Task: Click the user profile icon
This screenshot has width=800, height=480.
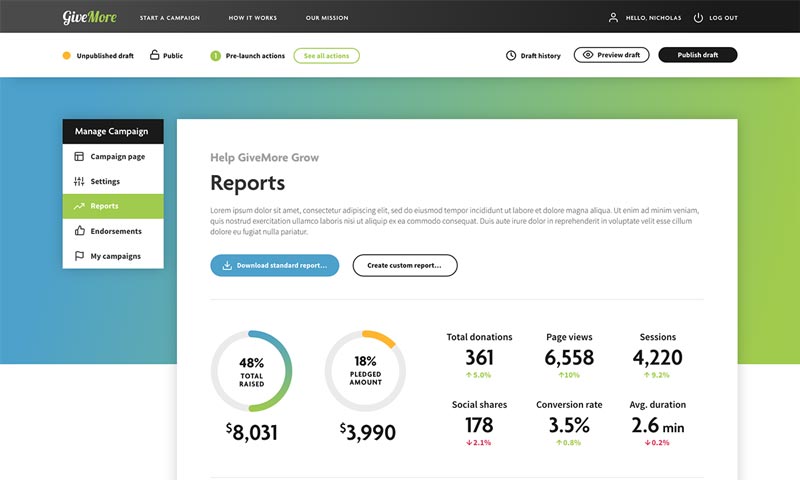Action: coord(613,17)
